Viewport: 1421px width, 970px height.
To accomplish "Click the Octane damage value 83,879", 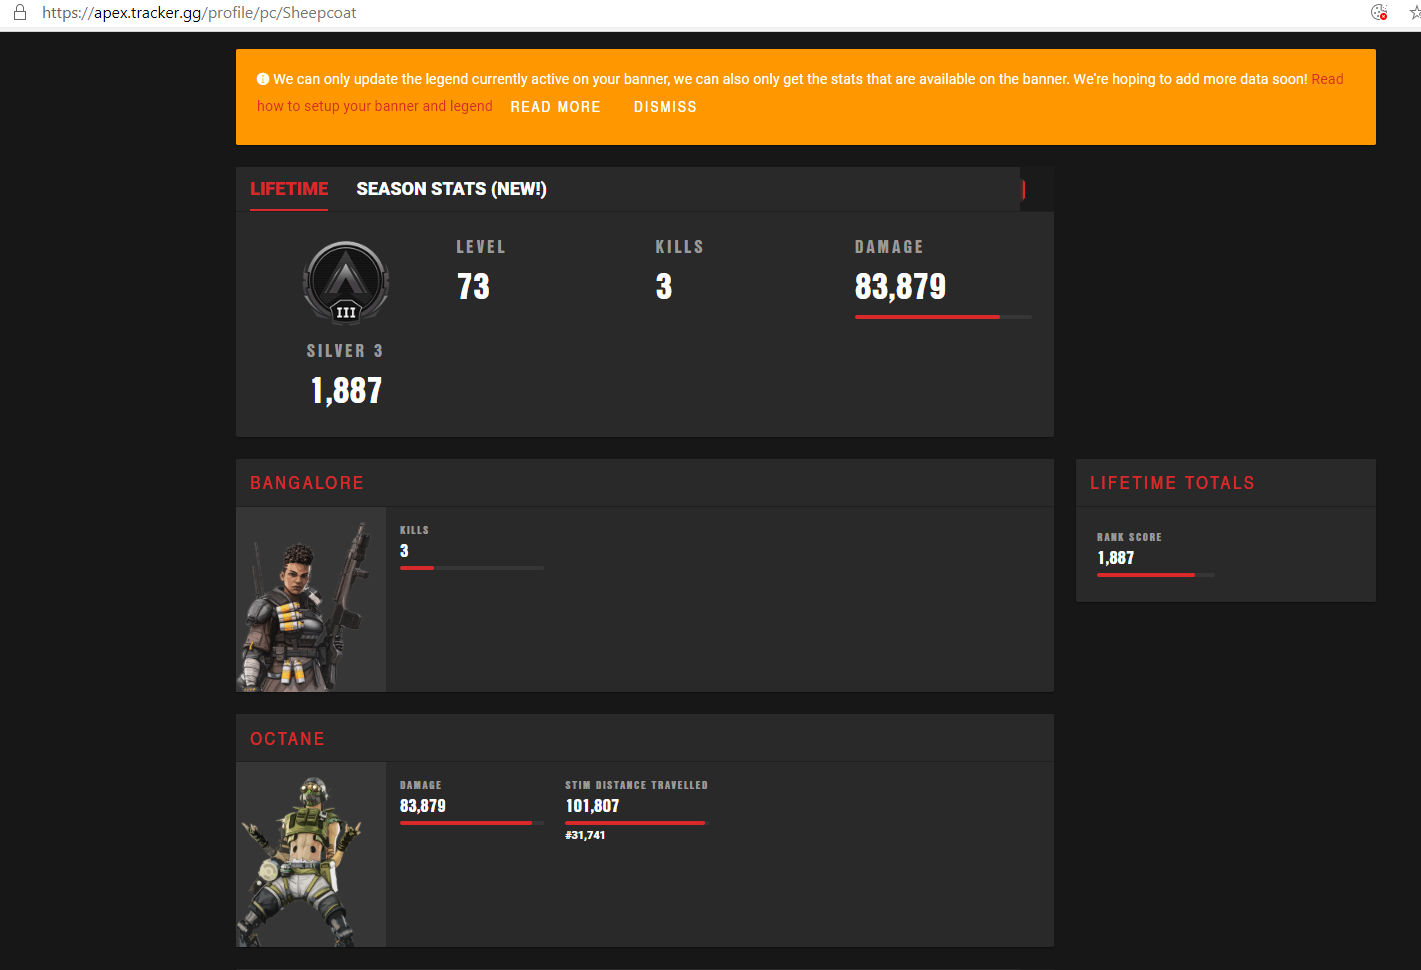I will pyautogui.click(x=423, y=806).
